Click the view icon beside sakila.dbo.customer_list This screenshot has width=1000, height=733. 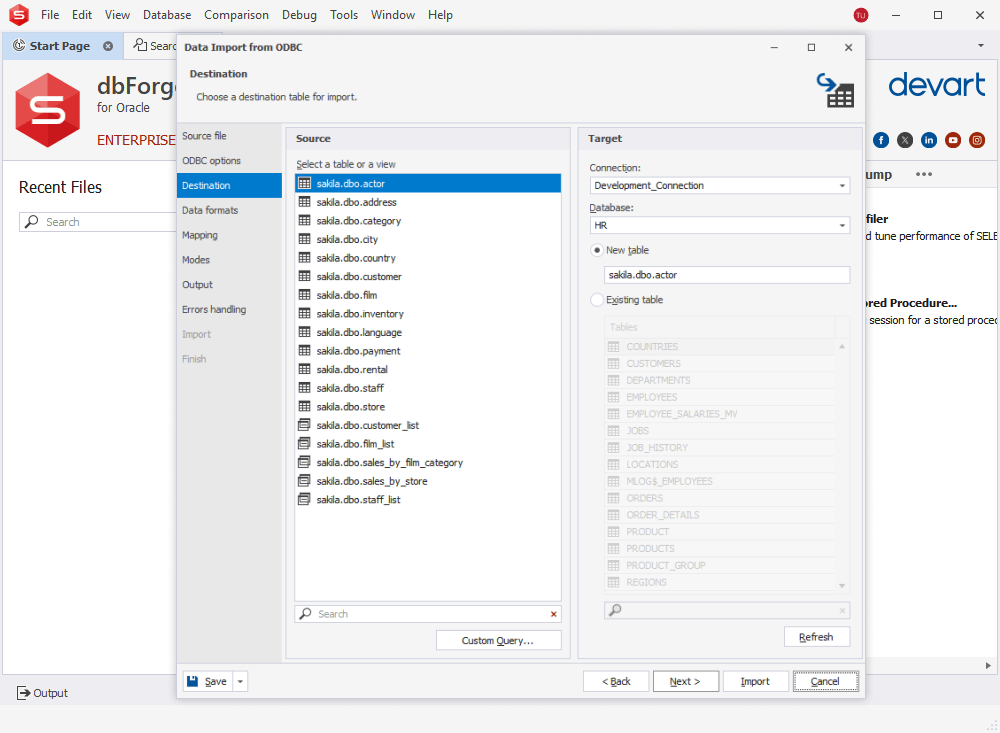pos(305,424)
